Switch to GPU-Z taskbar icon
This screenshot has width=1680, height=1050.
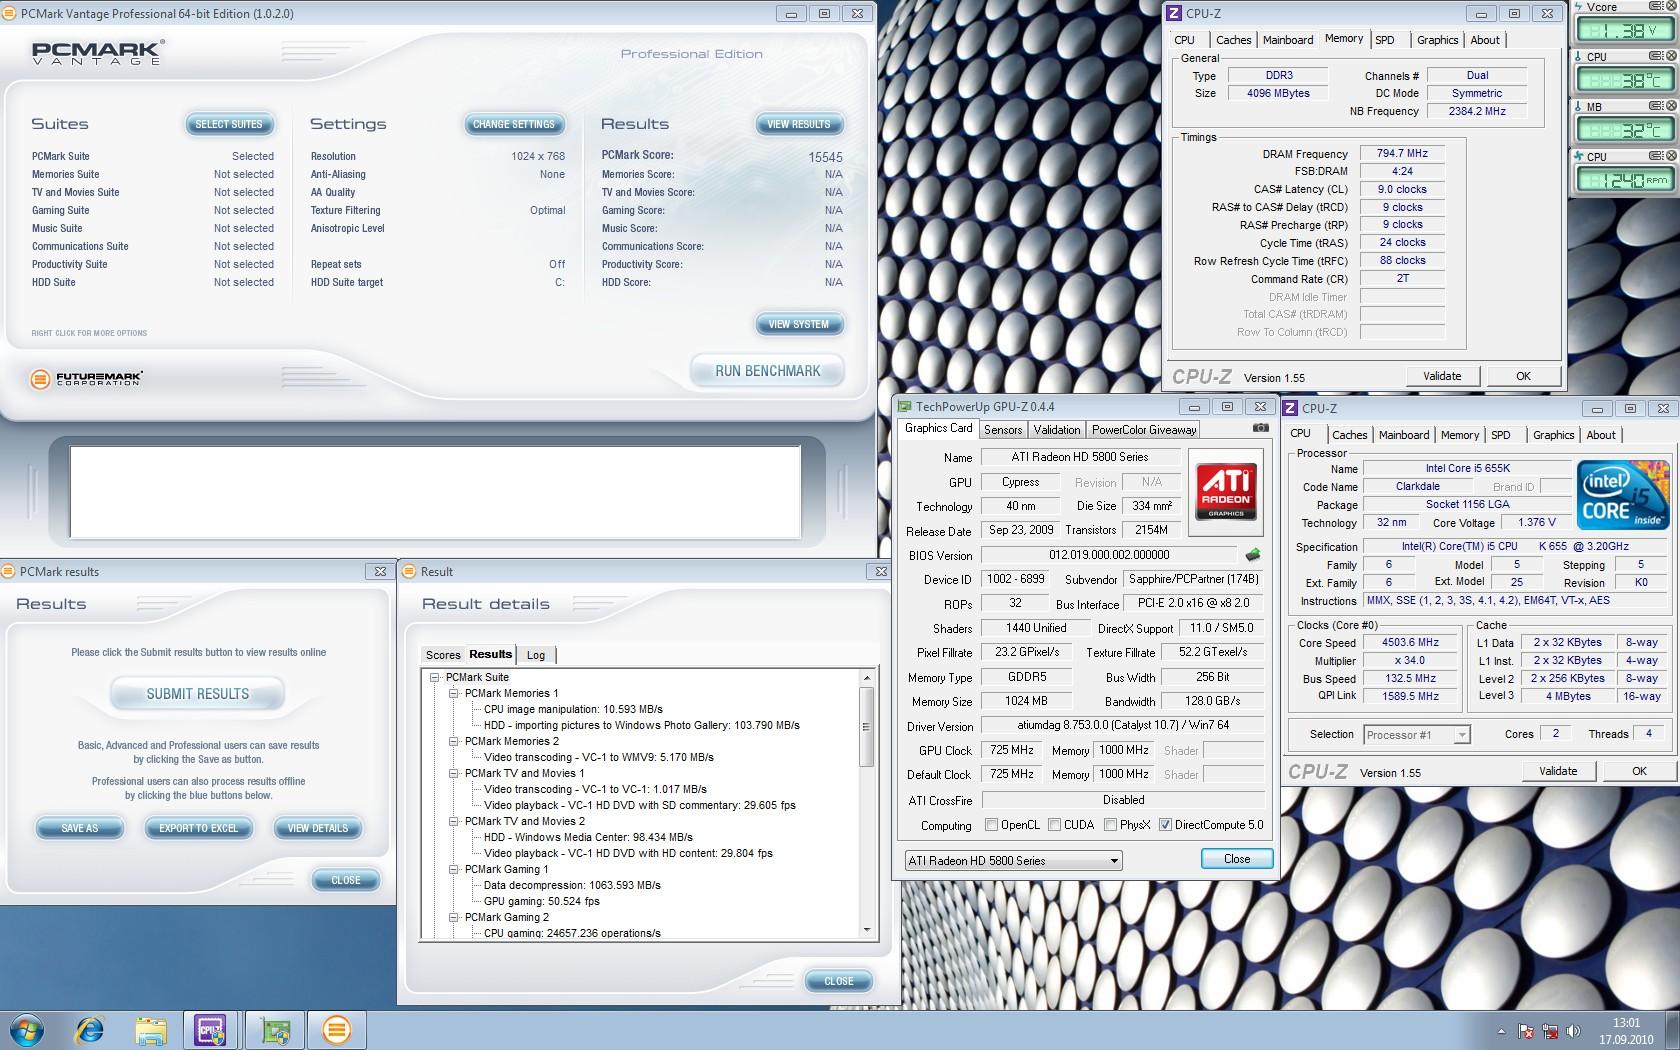(x=274, y=1029)
